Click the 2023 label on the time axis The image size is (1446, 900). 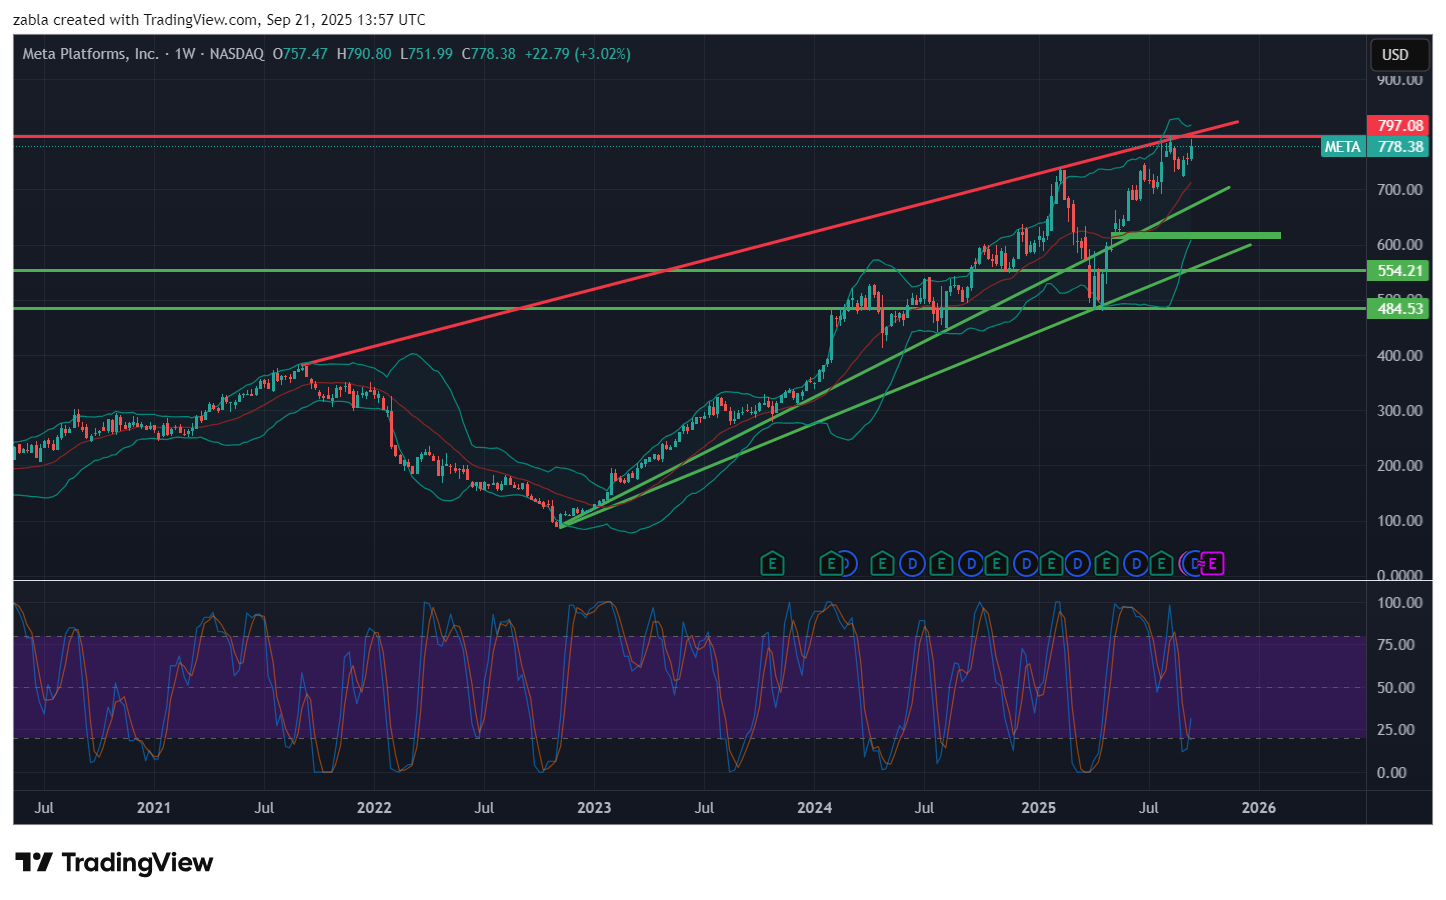tap(594, 808)
